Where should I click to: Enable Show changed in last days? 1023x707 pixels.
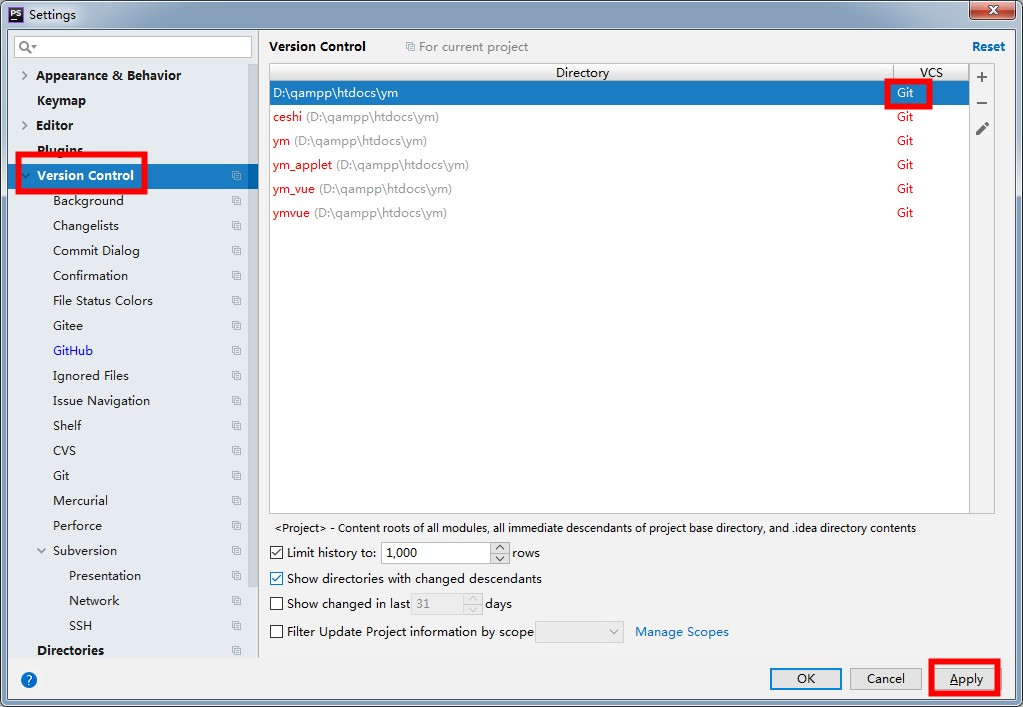click(277, 604)
